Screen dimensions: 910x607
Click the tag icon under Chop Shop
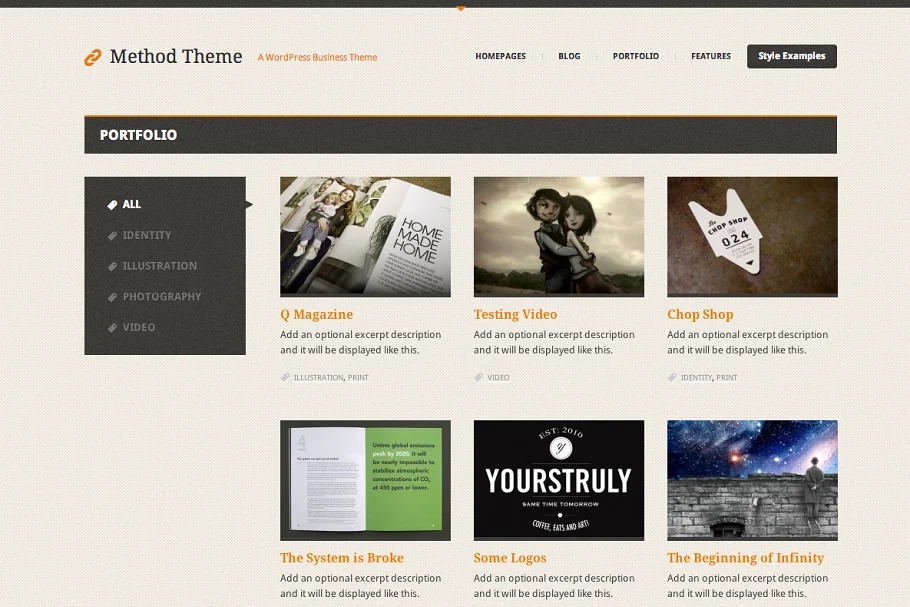(672, 378)
